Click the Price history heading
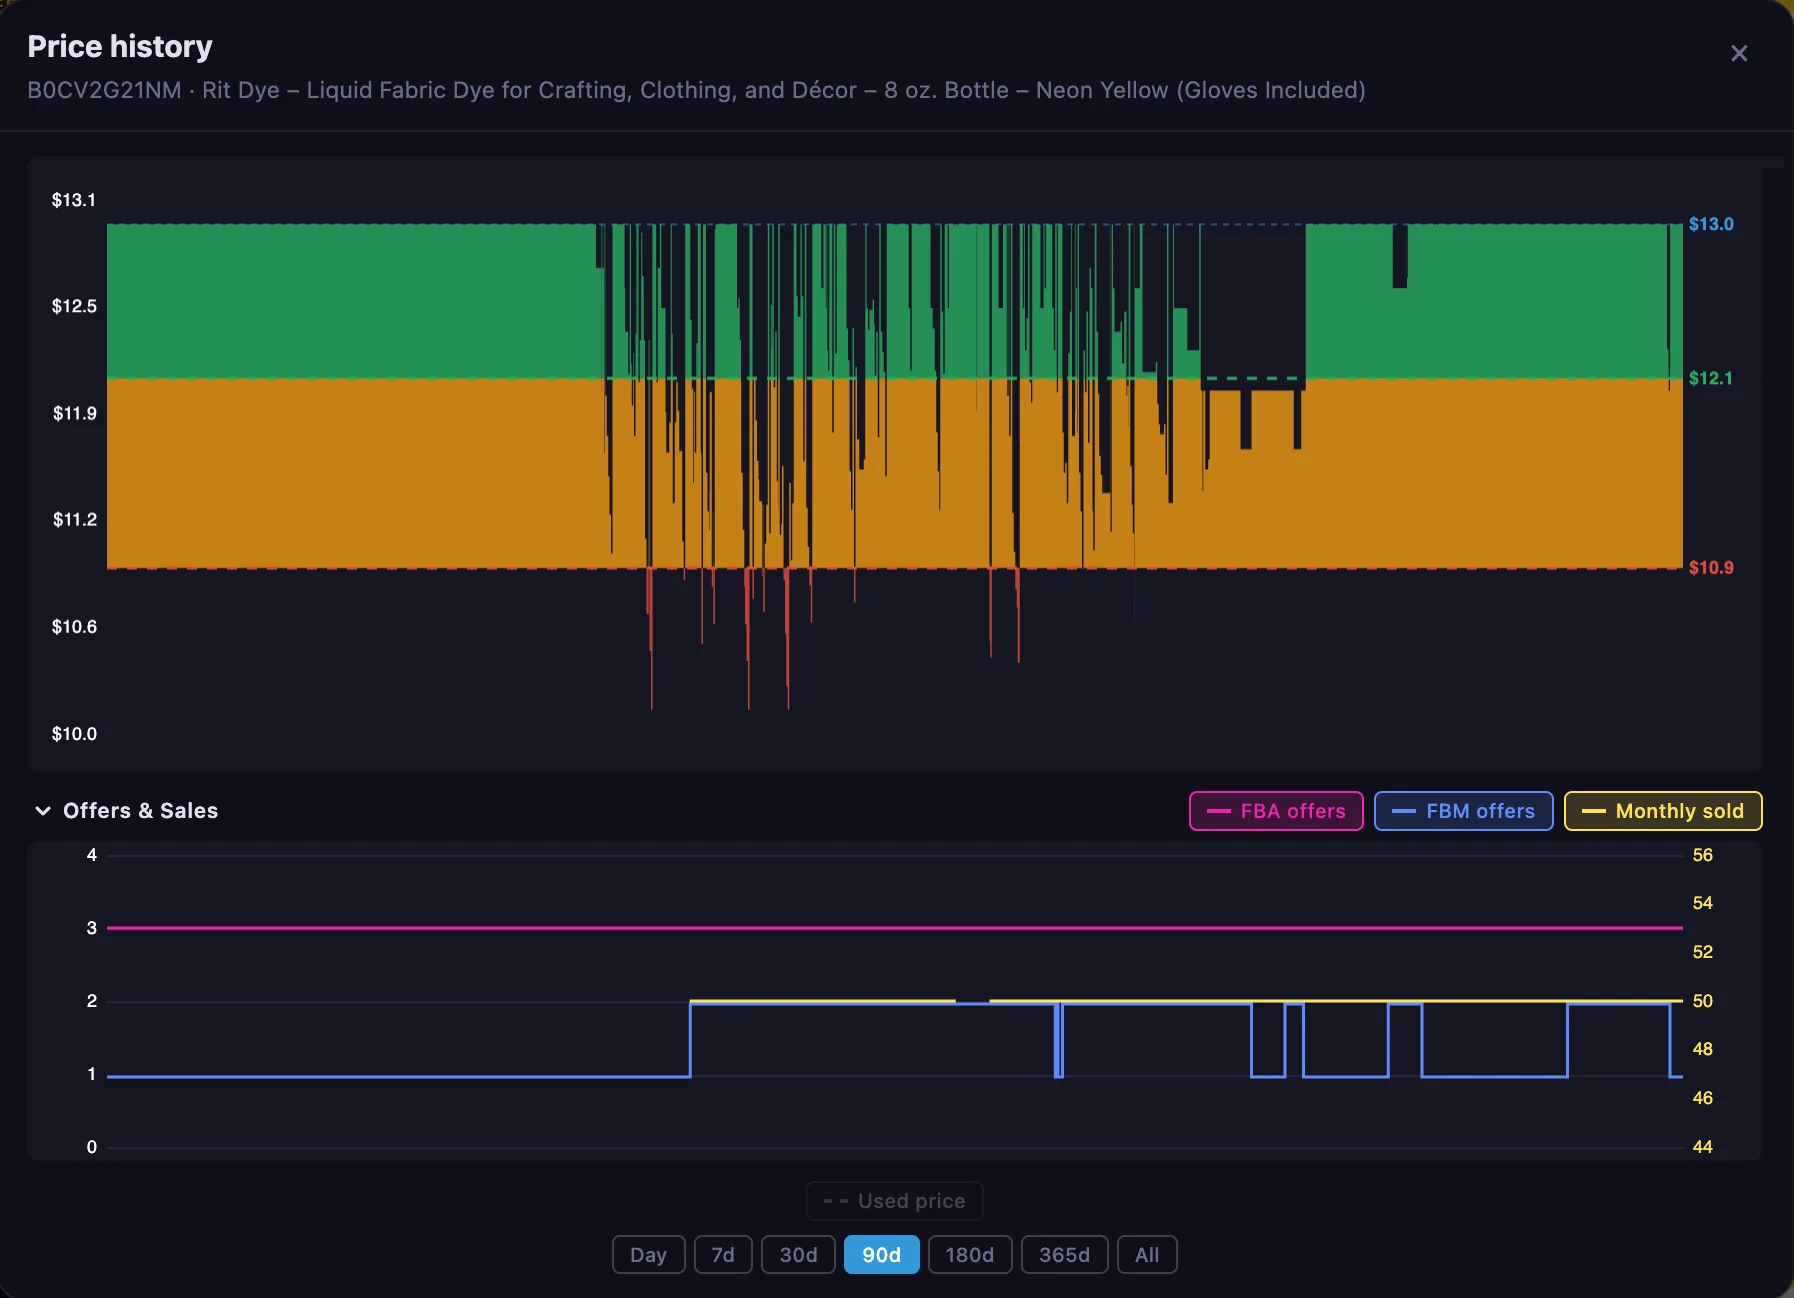The height and width of the screenshot is (1298, 1794). pos(120,47)
